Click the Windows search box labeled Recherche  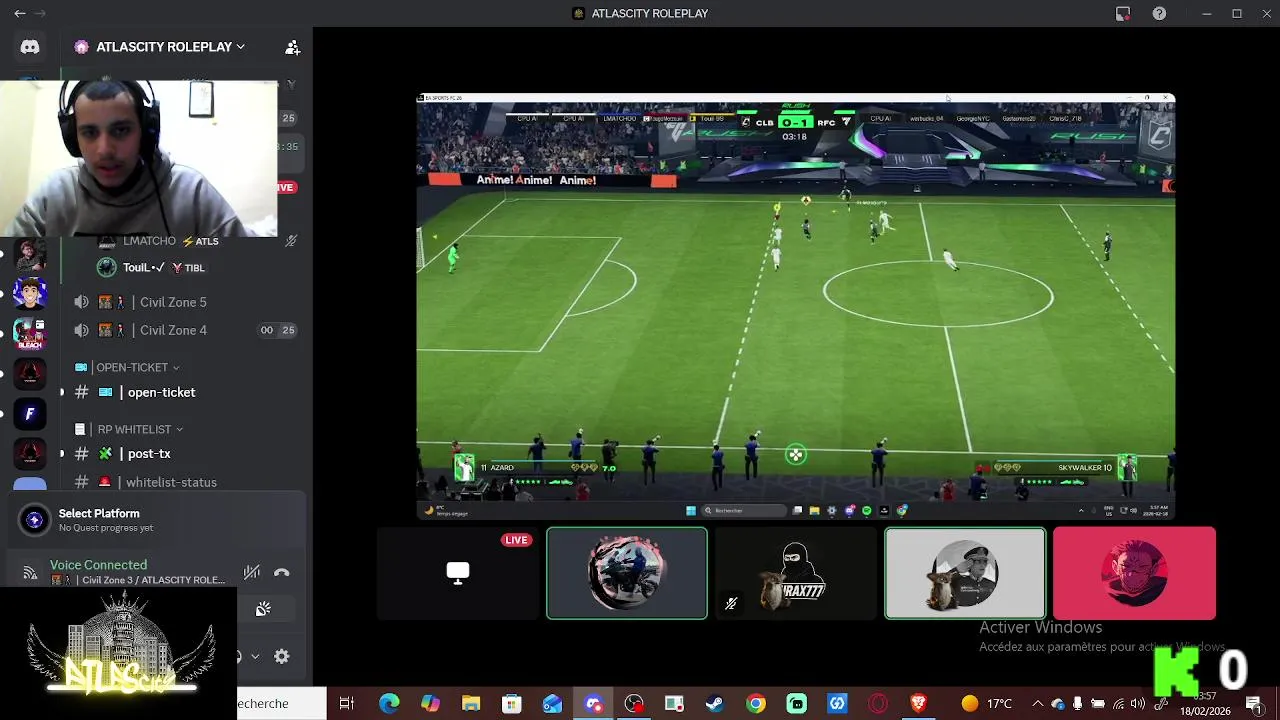tap(281, 704)
